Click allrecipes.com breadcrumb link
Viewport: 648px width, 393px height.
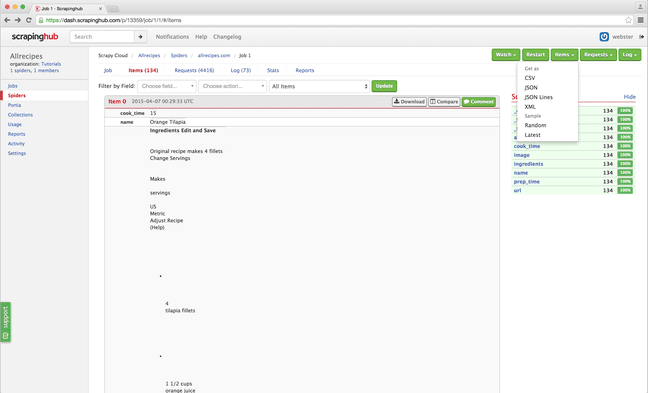coord(214,55)
